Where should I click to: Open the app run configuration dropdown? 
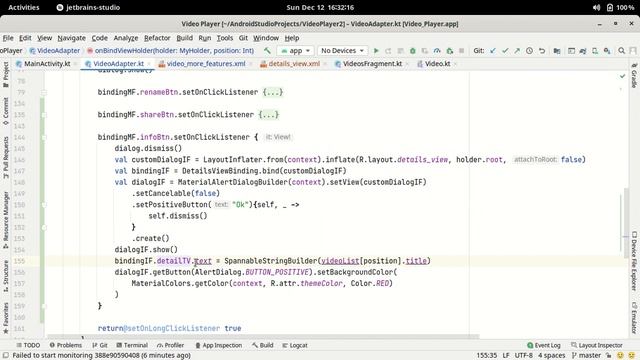pos(296,51)
